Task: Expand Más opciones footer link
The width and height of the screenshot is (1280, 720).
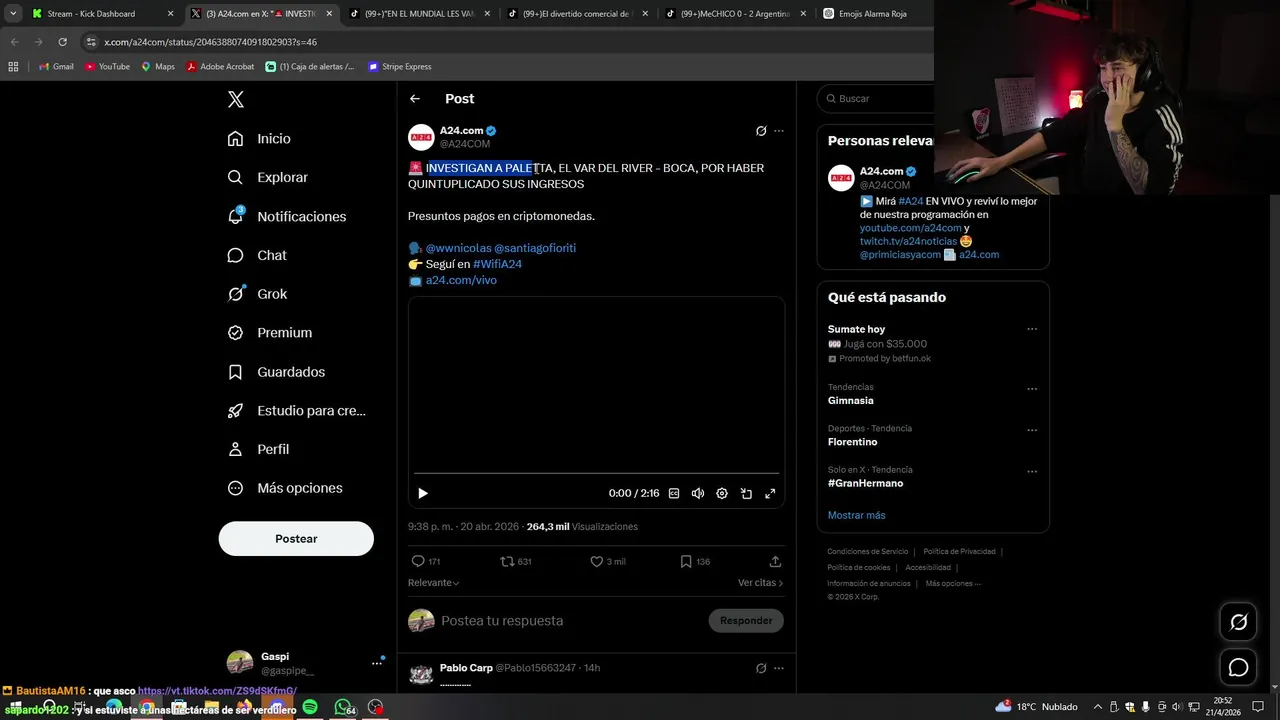Action: pyautogui.click(x=952, y=583)
